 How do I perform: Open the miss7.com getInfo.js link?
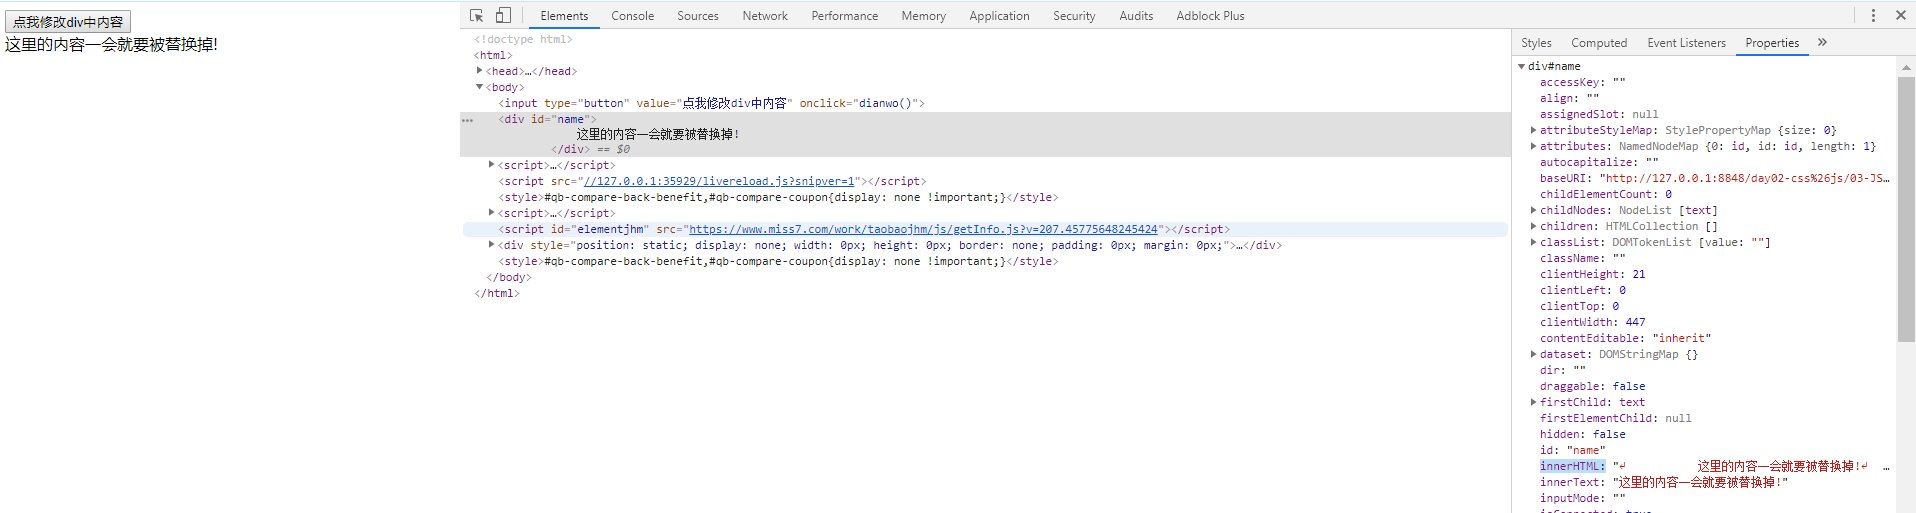pyautogui.click(x=923, y=229)
